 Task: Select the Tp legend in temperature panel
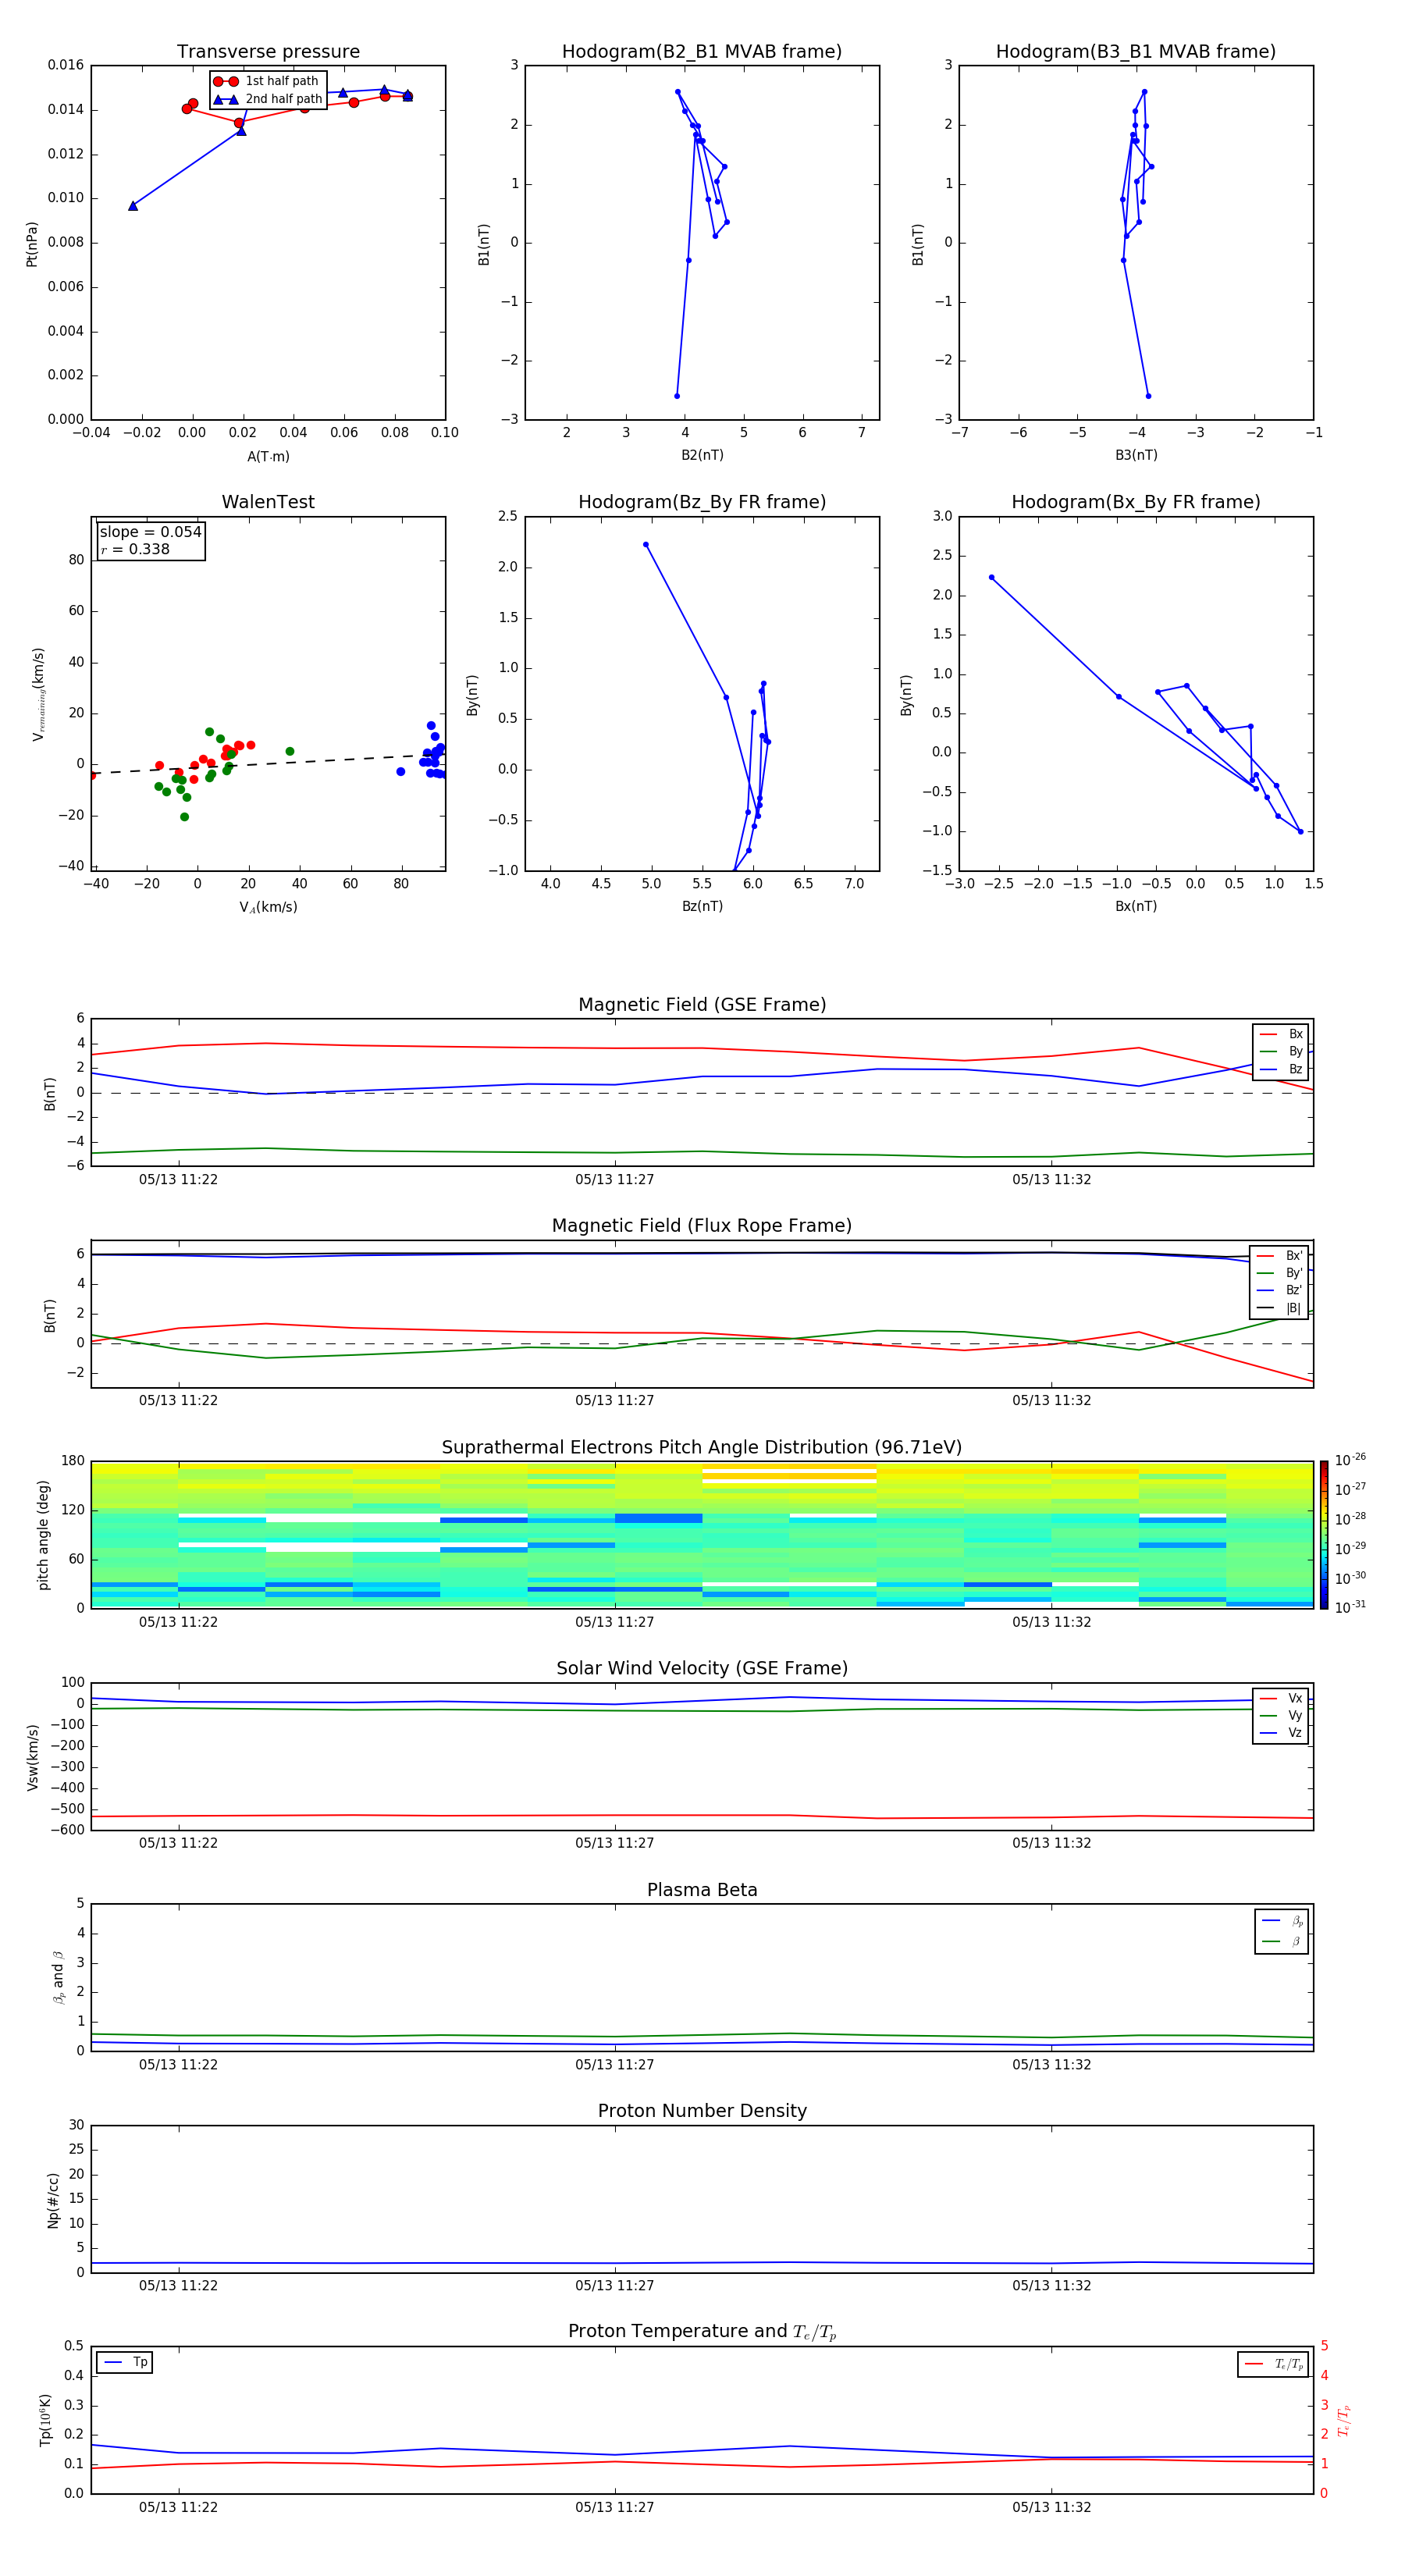point(125,2362)
